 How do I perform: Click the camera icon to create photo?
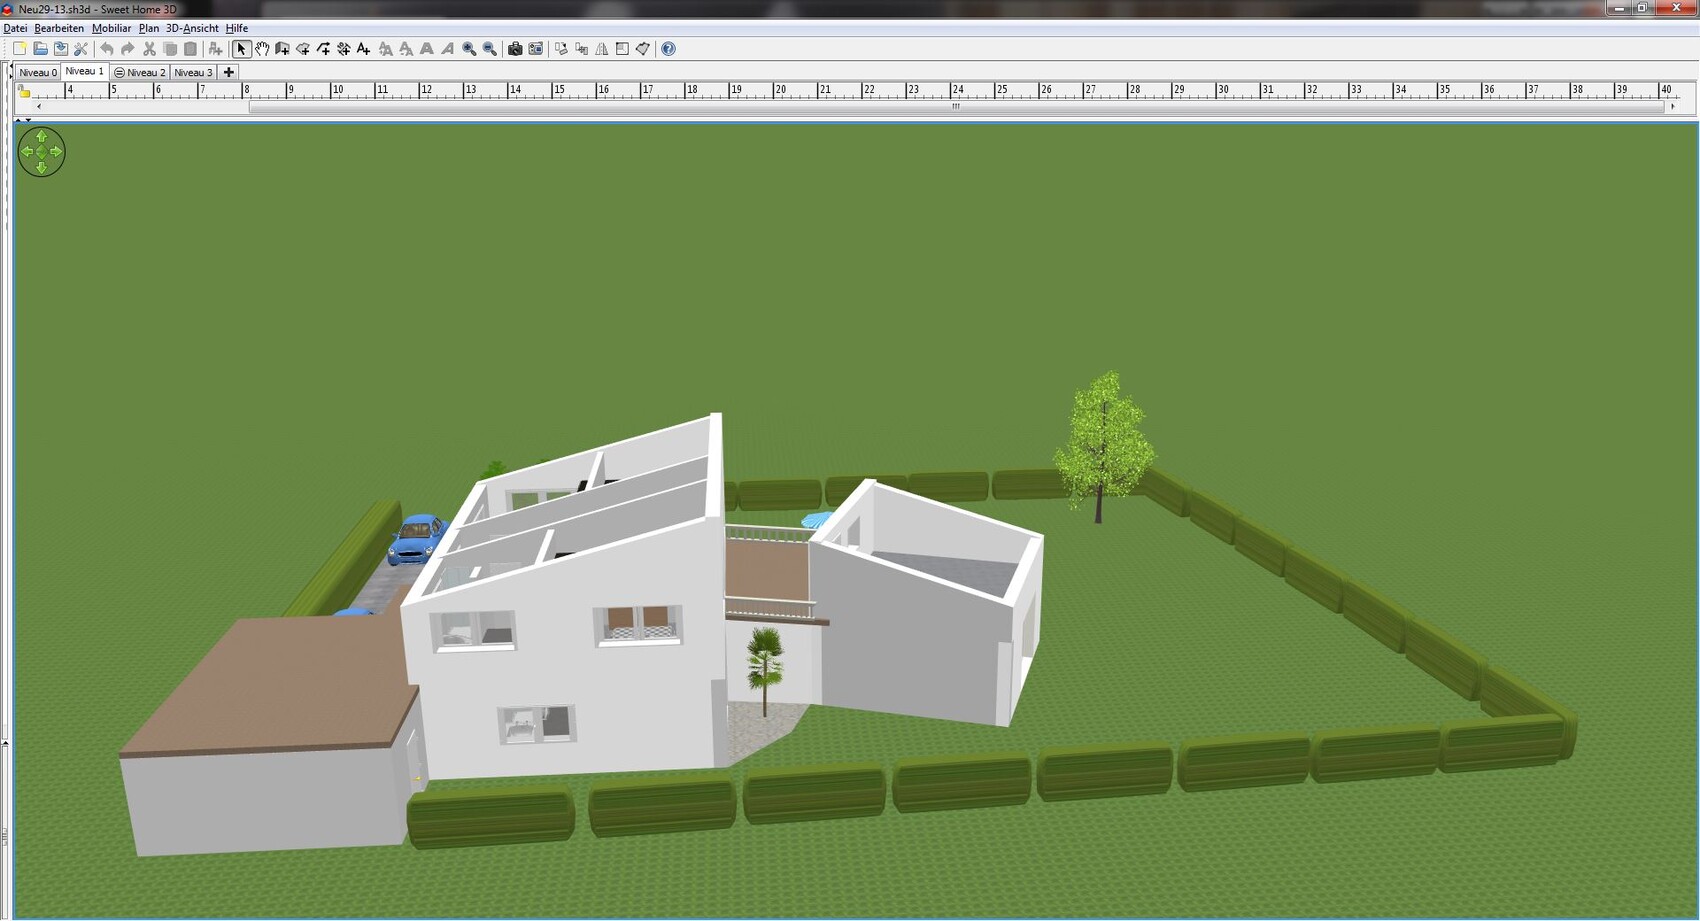tap(515, 49)
